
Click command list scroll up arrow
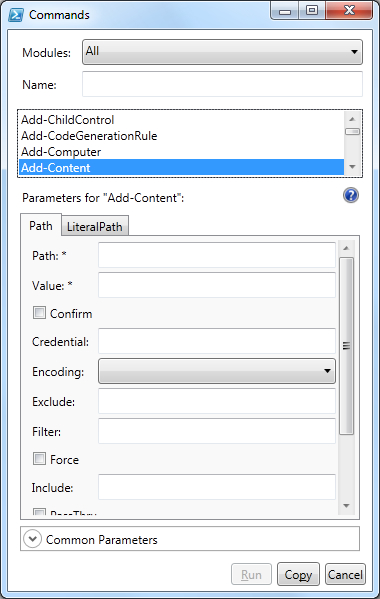tap(352, 119)
